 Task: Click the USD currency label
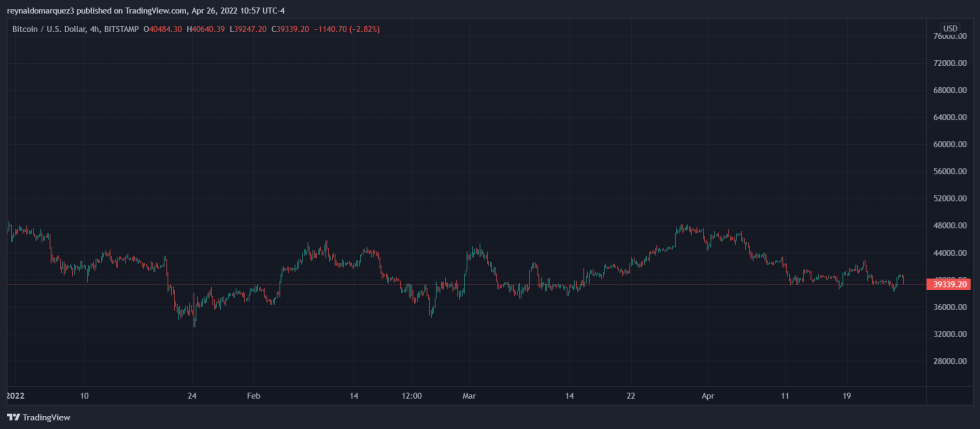(x=950, y=29)
